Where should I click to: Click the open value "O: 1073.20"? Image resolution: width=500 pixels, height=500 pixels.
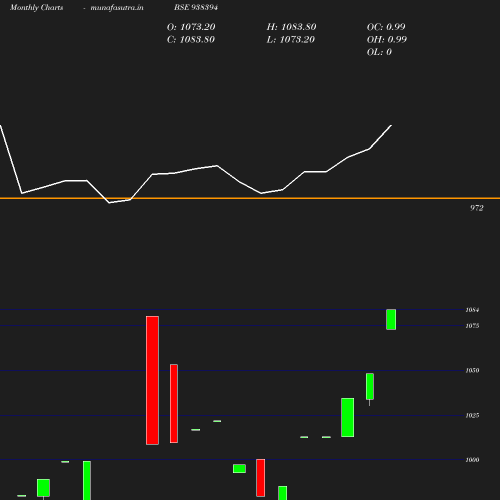[191, 27]
